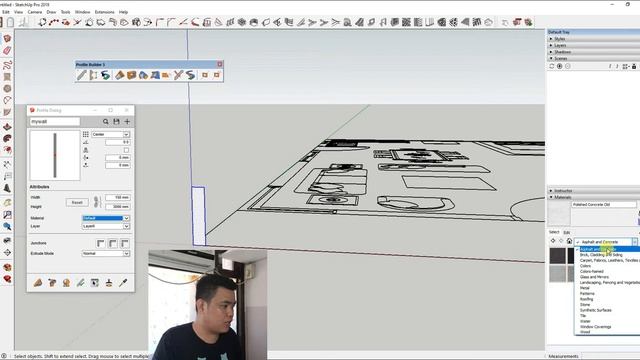Select 'Brick, Cladding and Siding' from list
The width and height of the screenshot is (640, 360).
pos(601,255)
